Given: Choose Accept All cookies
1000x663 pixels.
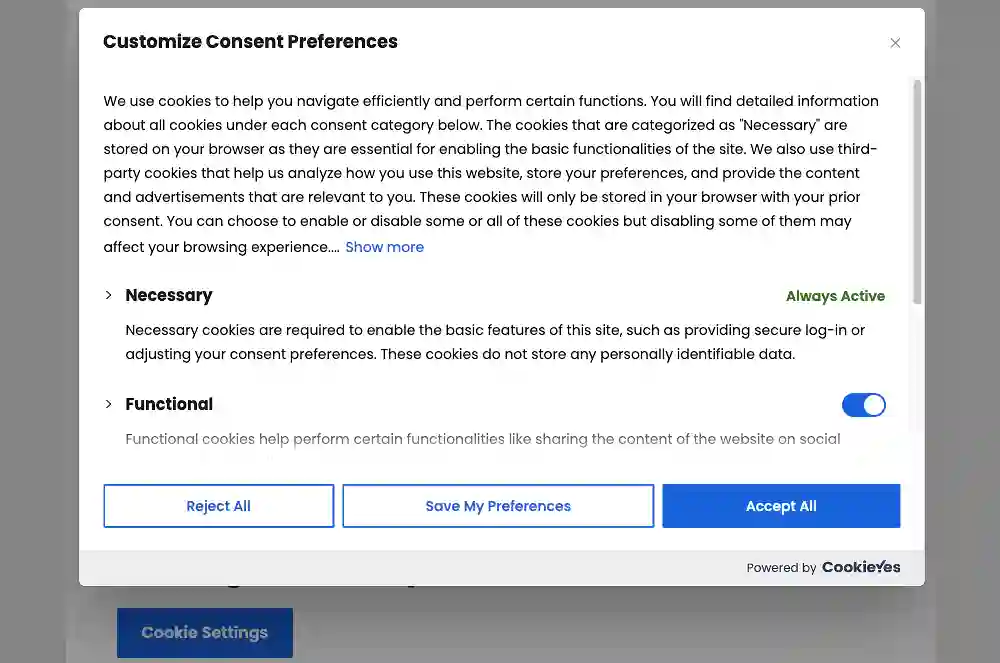Looking at the screenshot, I should 781,506.
